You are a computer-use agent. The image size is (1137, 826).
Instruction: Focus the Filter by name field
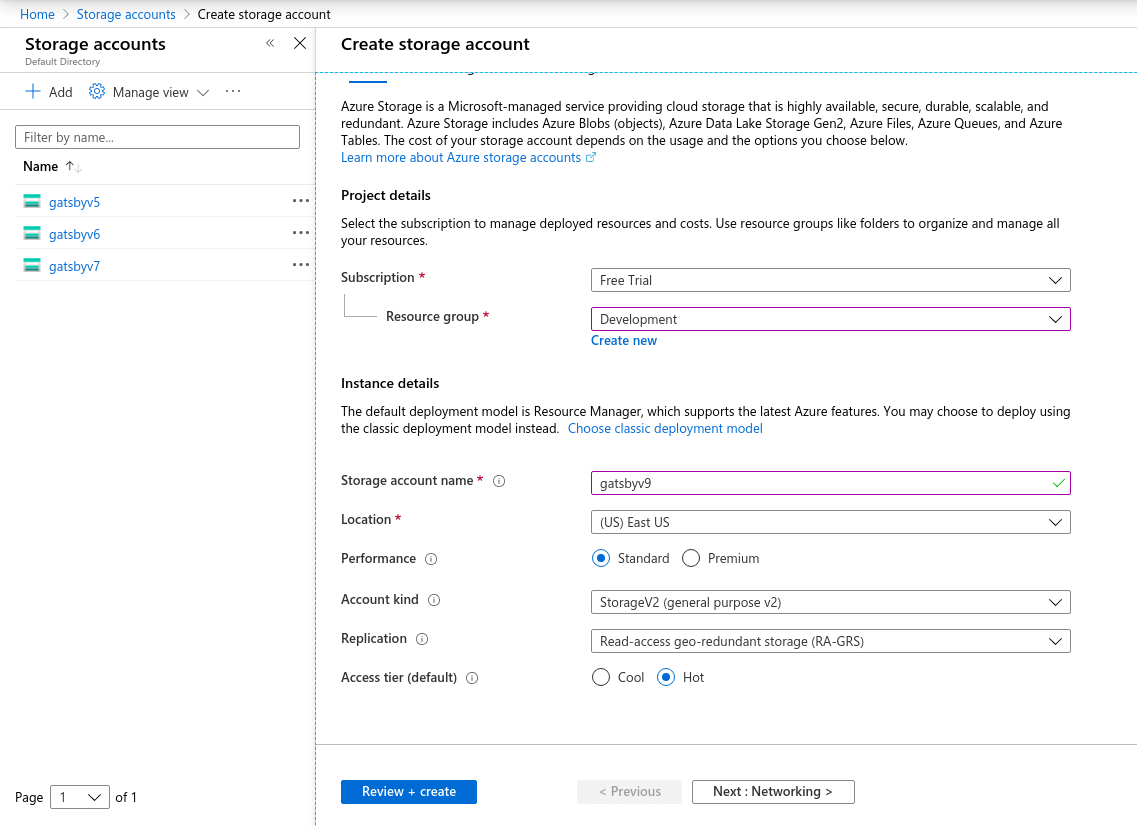(157, 137)
